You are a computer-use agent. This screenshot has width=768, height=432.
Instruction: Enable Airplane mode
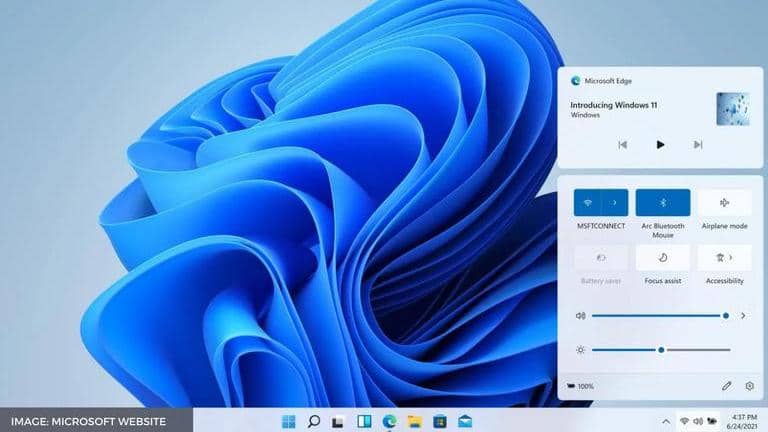tap(724, 202)
